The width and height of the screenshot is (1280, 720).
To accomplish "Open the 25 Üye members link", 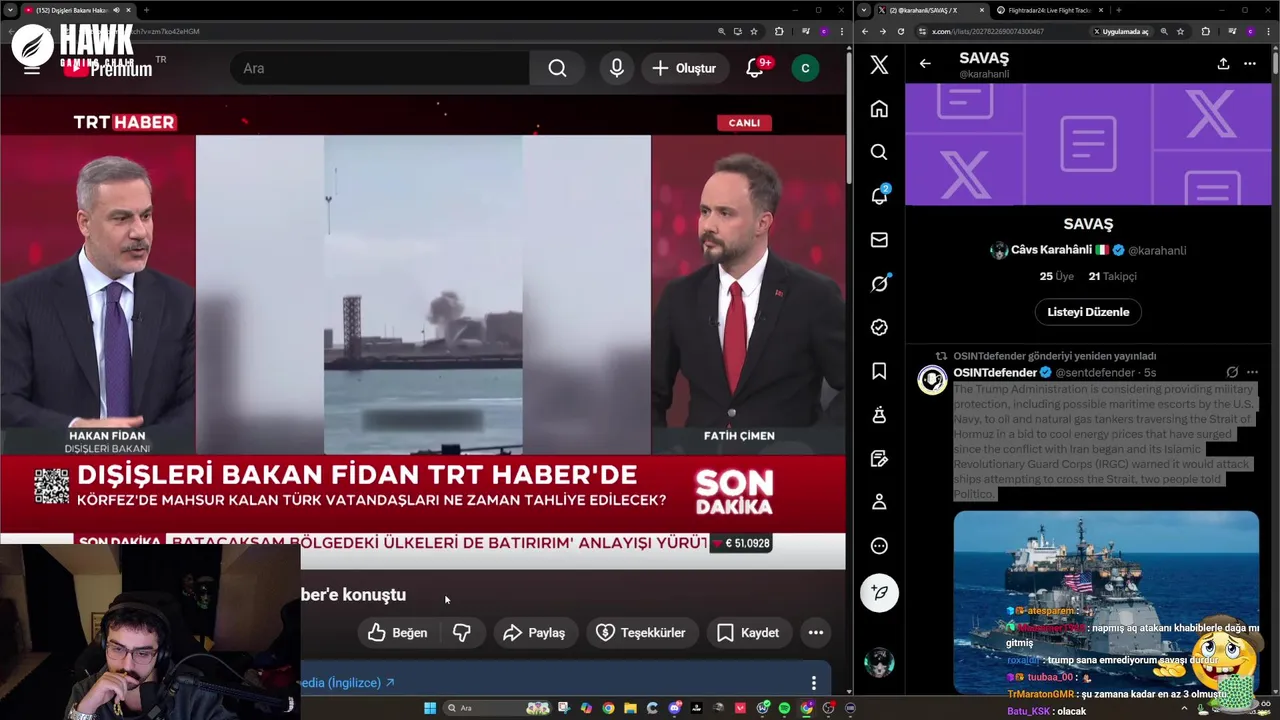I will [1056, 276].
